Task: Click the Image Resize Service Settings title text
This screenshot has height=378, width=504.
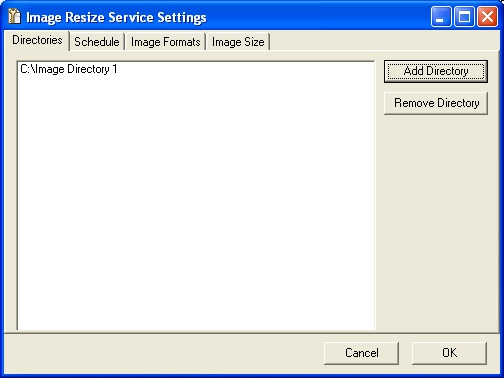Action: 116,17
